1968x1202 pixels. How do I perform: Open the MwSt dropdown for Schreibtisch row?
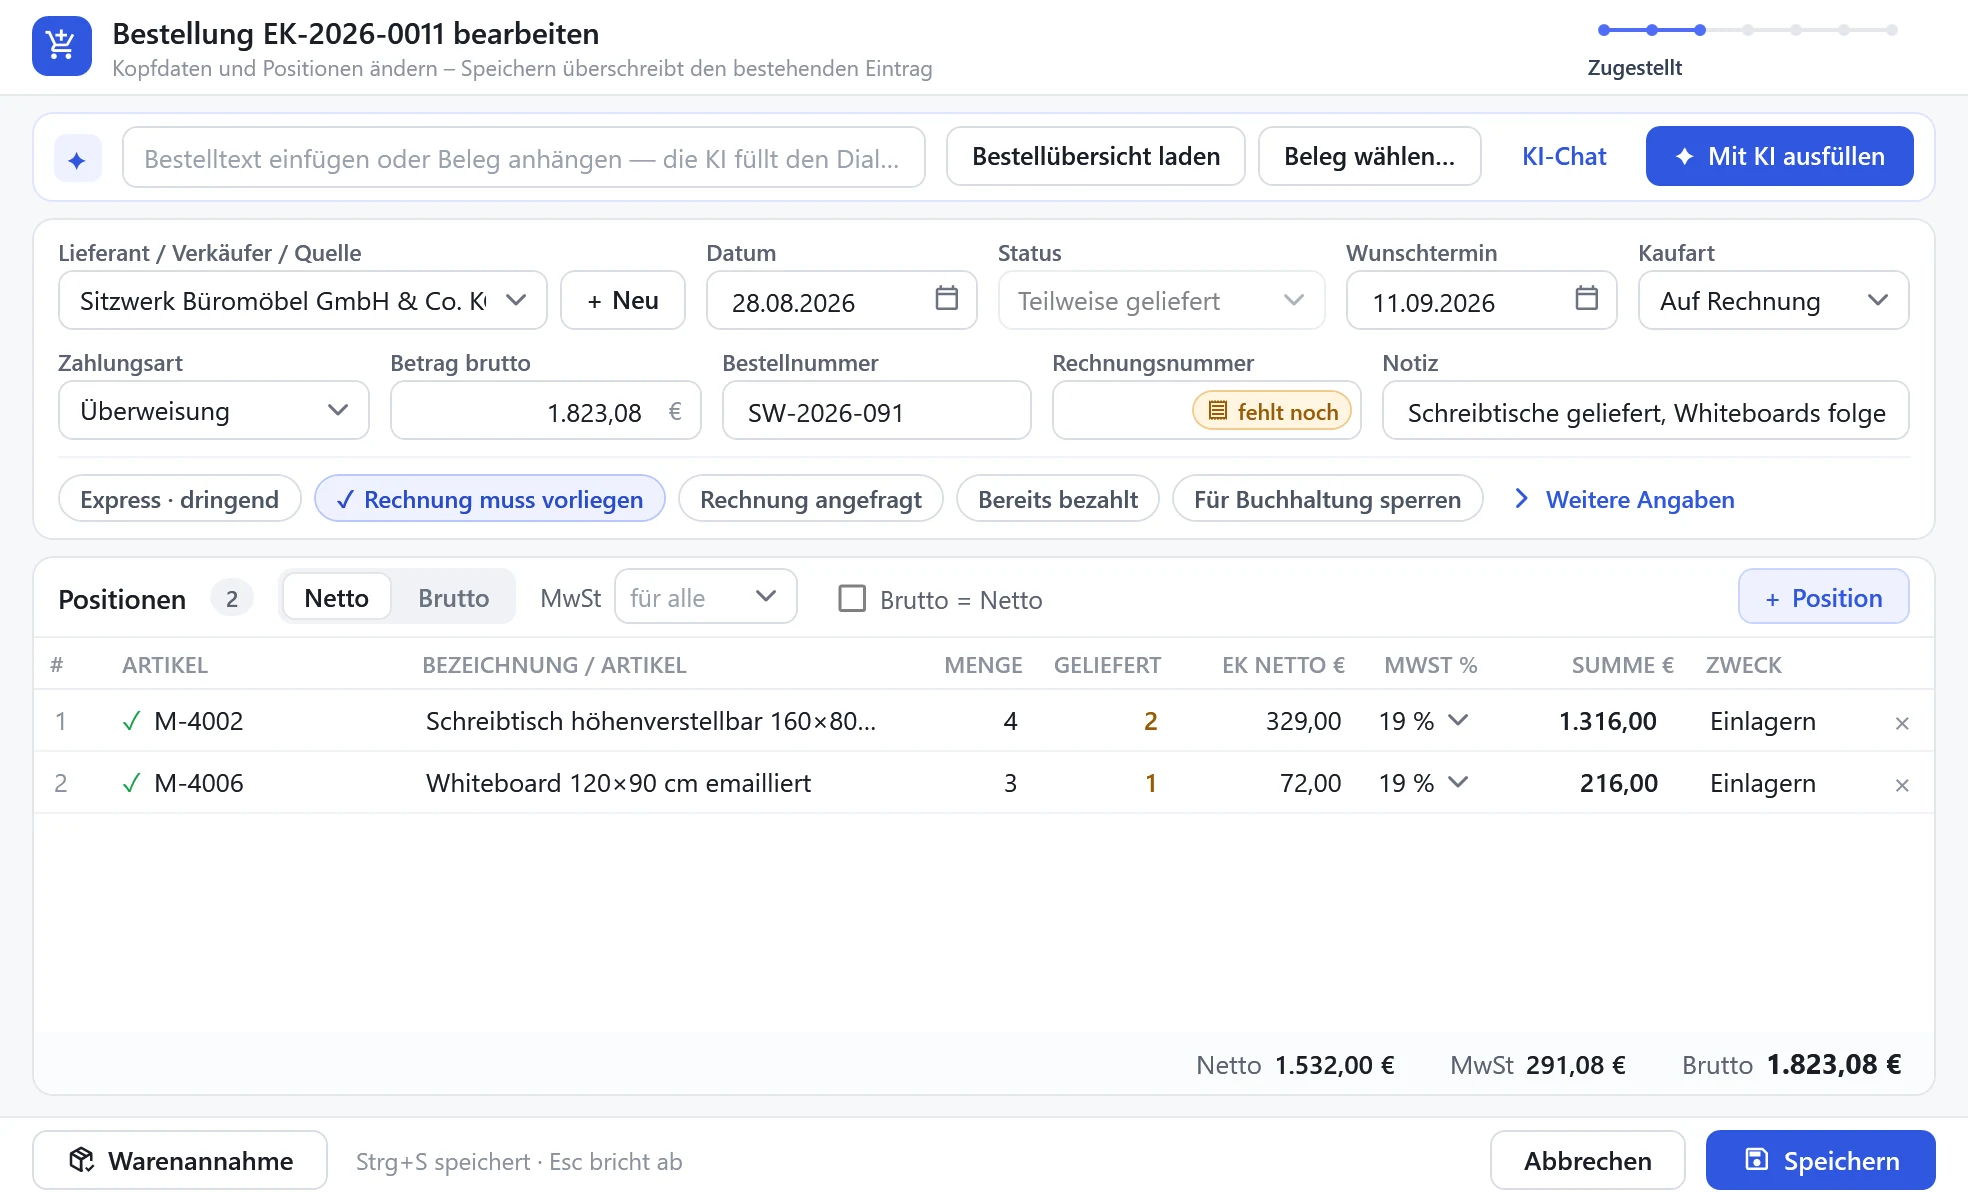coord(1423,721)
